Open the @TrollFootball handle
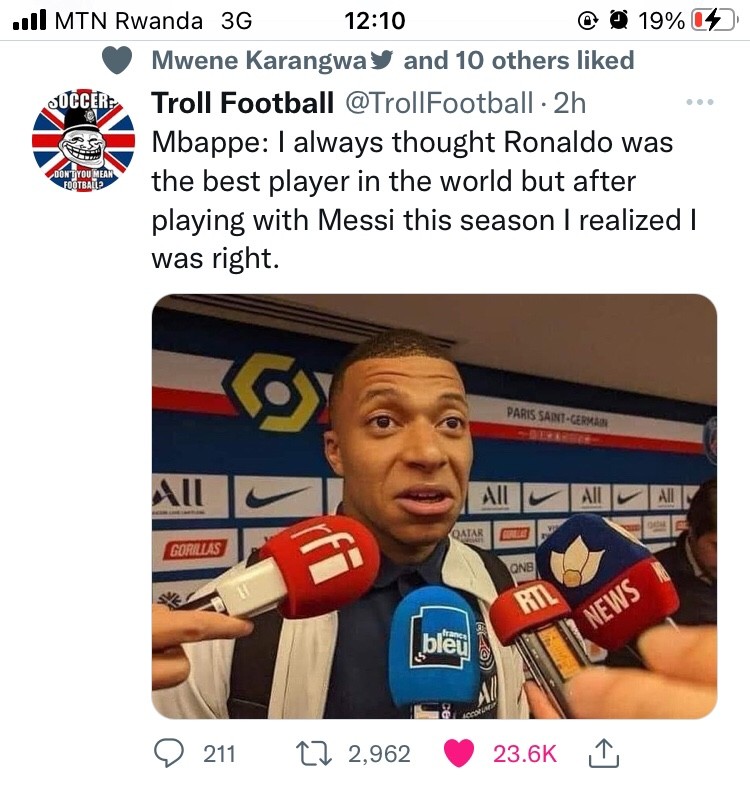The image size is (750, 792). coord(439,102)
